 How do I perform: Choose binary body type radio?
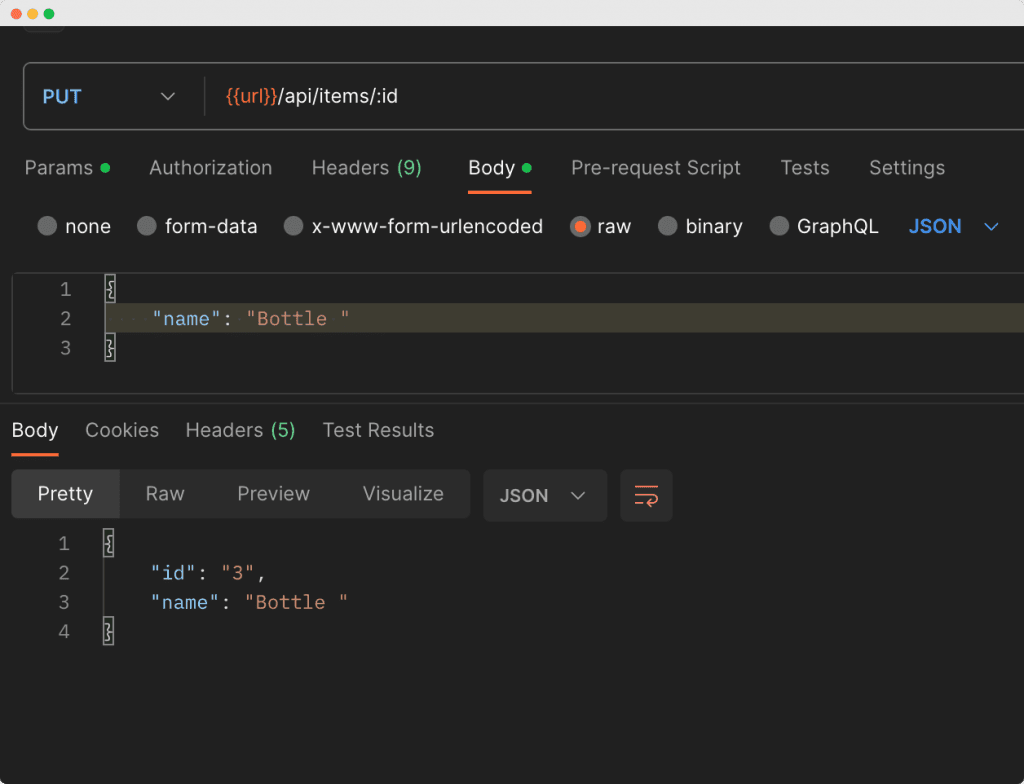667,226
